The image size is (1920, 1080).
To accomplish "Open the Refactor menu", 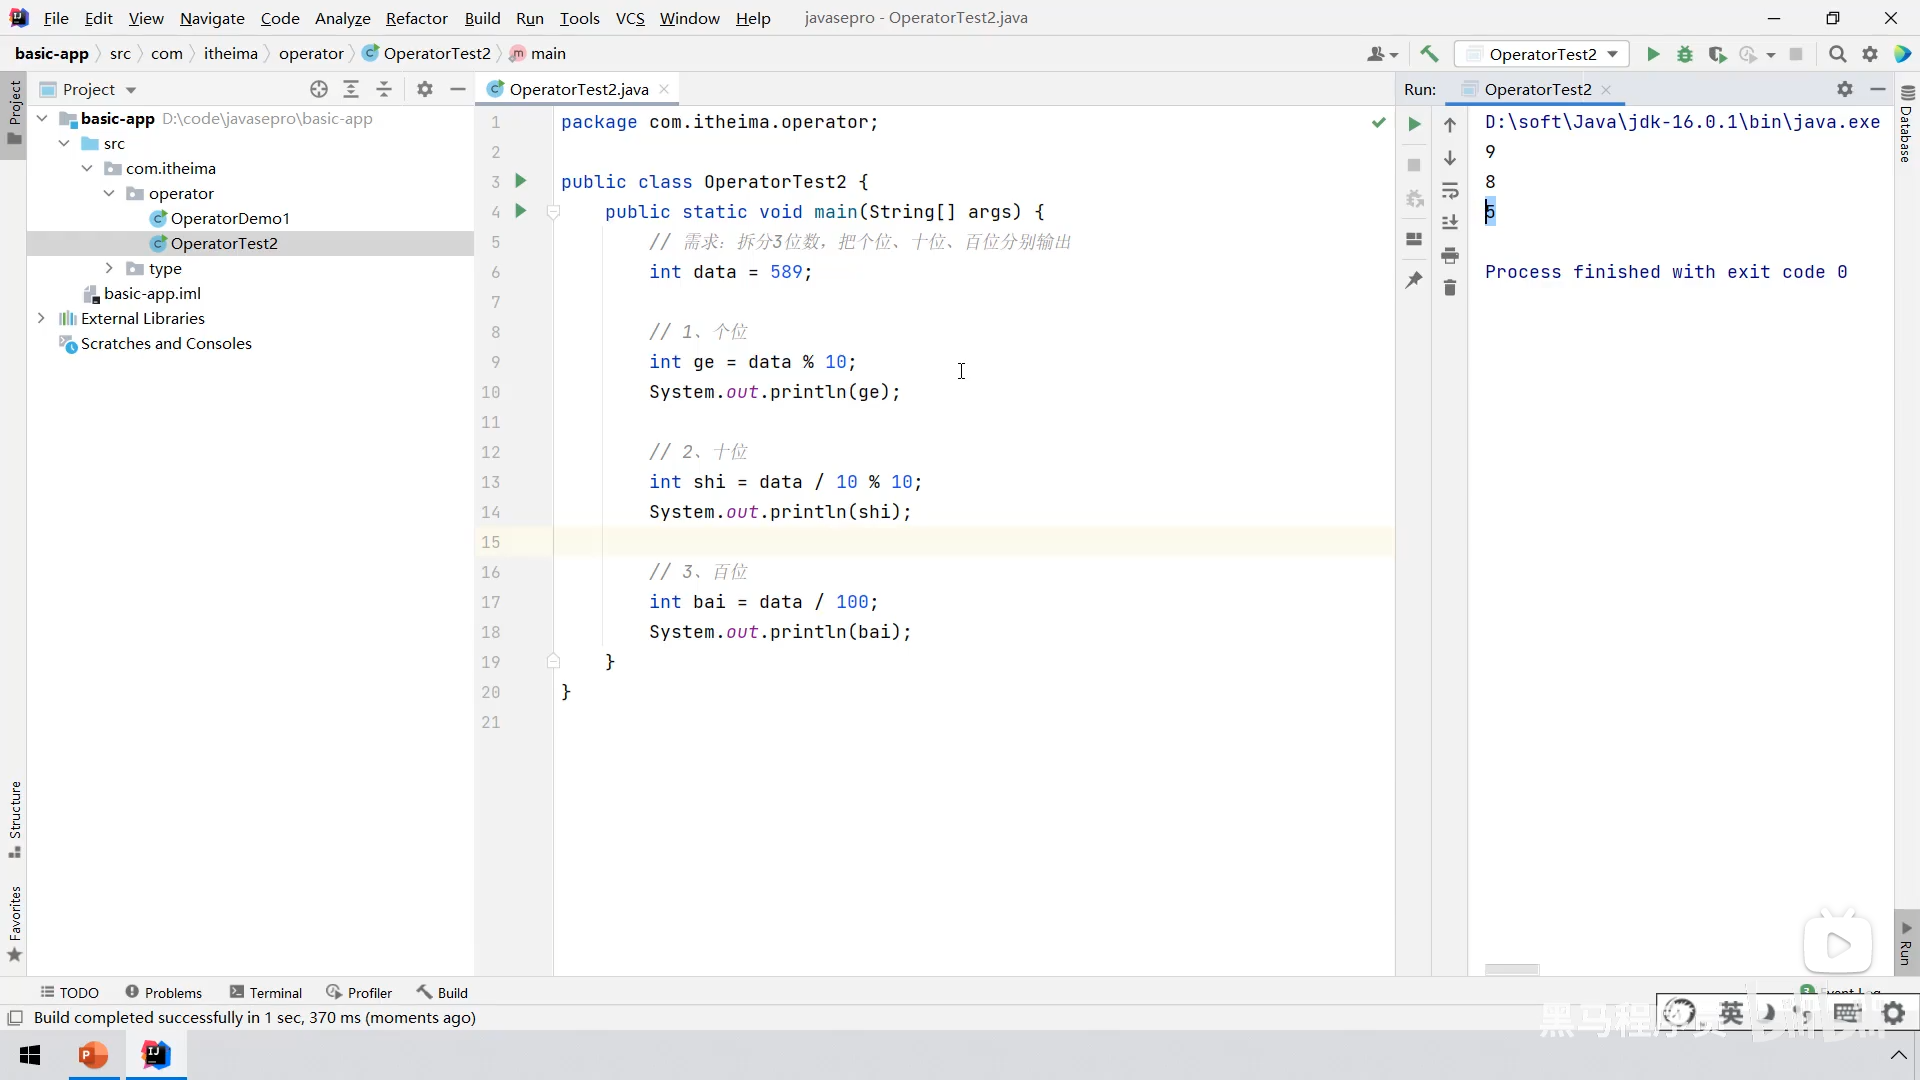I will click(416, 18).
